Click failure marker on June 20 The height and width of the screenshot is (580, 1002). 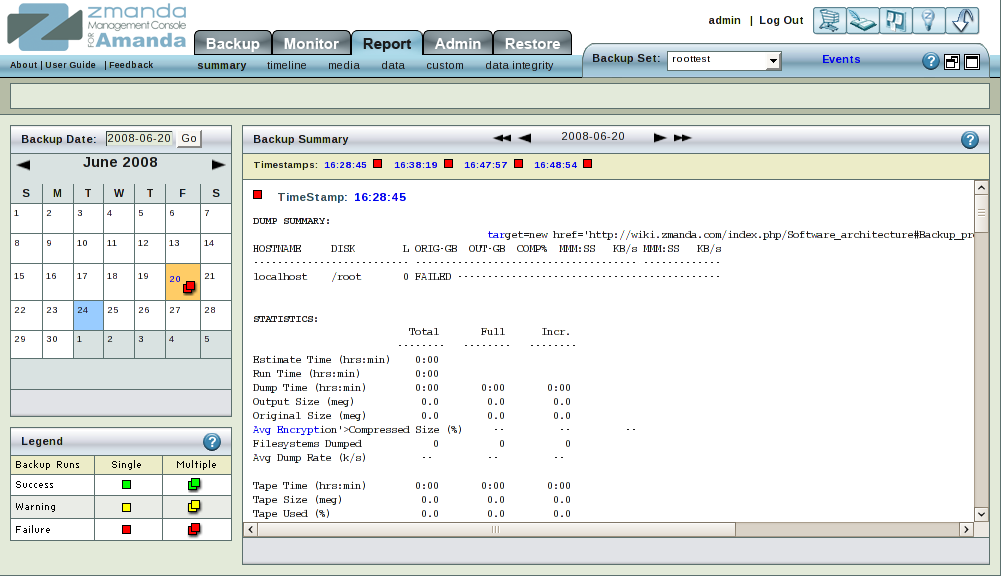click(189, 287)
